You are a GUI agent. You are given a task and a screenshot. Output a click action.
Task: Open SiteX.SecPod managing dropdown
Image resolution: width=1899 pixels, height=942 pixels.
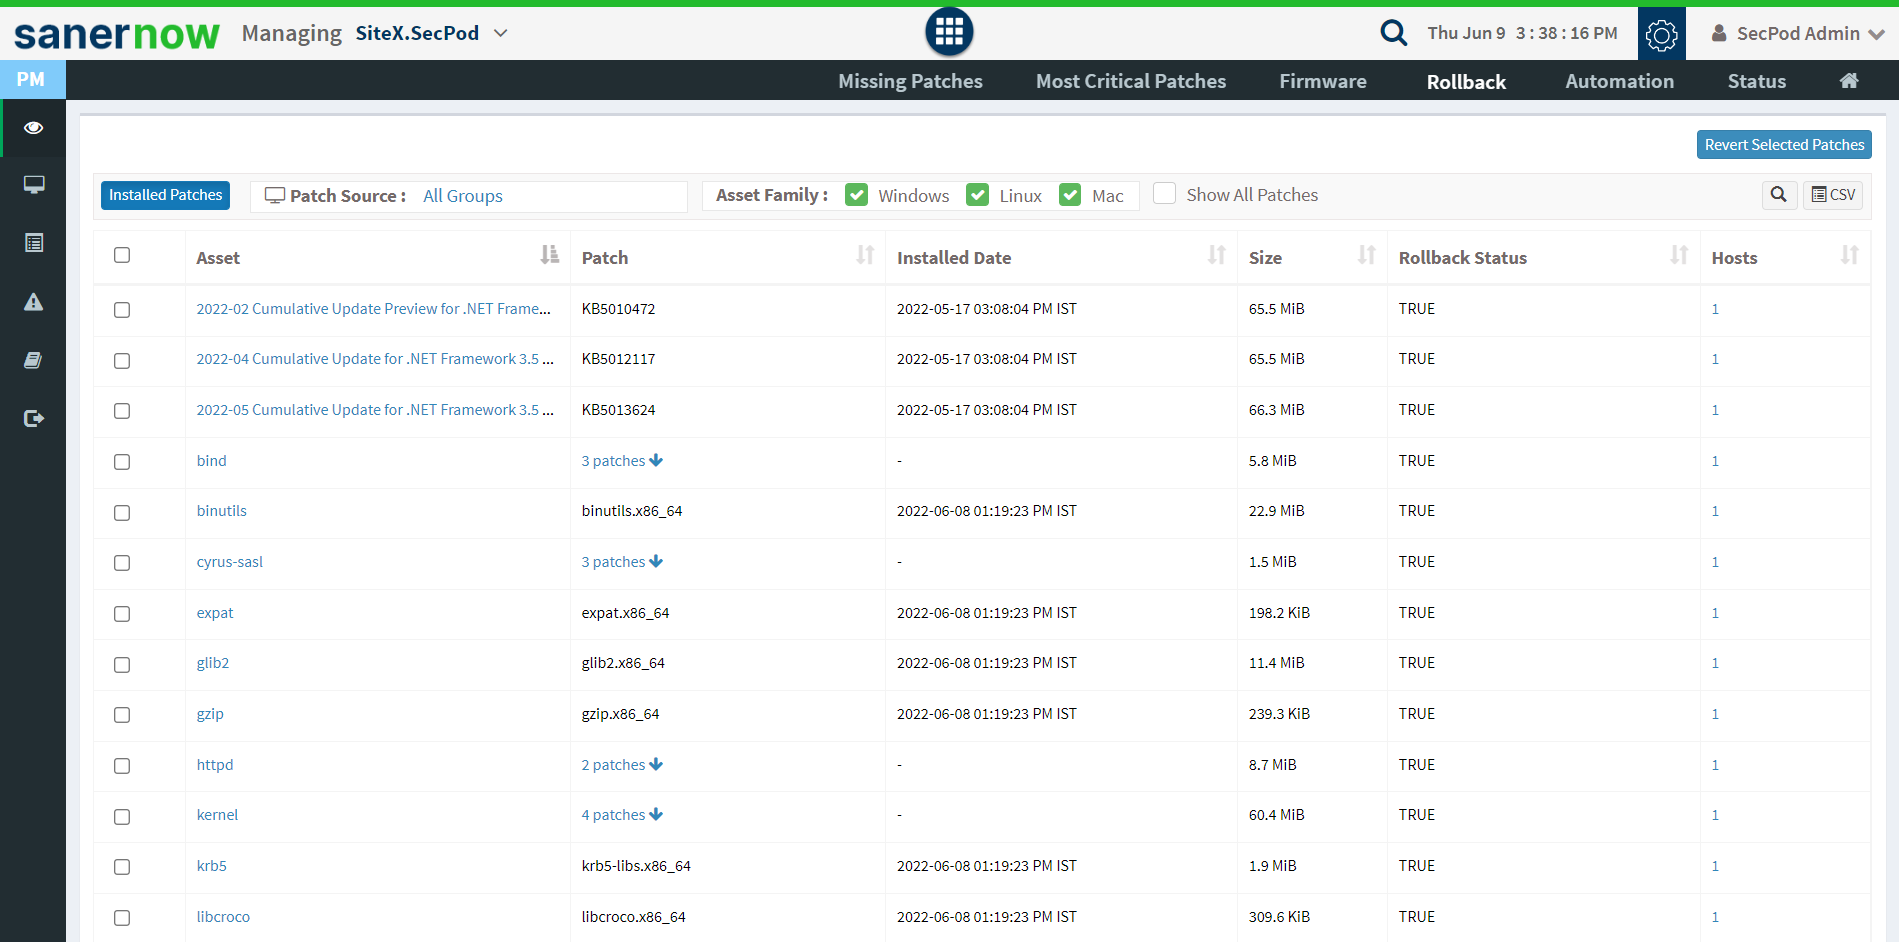pos(432,33)
